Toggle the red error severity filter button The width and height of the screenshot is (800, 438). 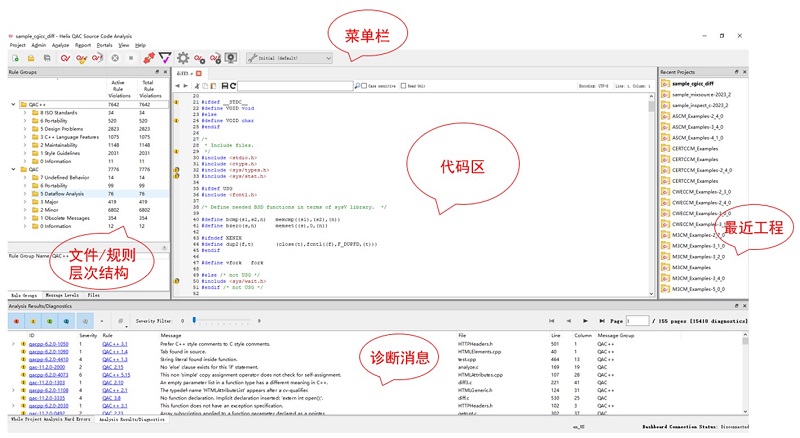pyautogui.click(x=17, y=321)
